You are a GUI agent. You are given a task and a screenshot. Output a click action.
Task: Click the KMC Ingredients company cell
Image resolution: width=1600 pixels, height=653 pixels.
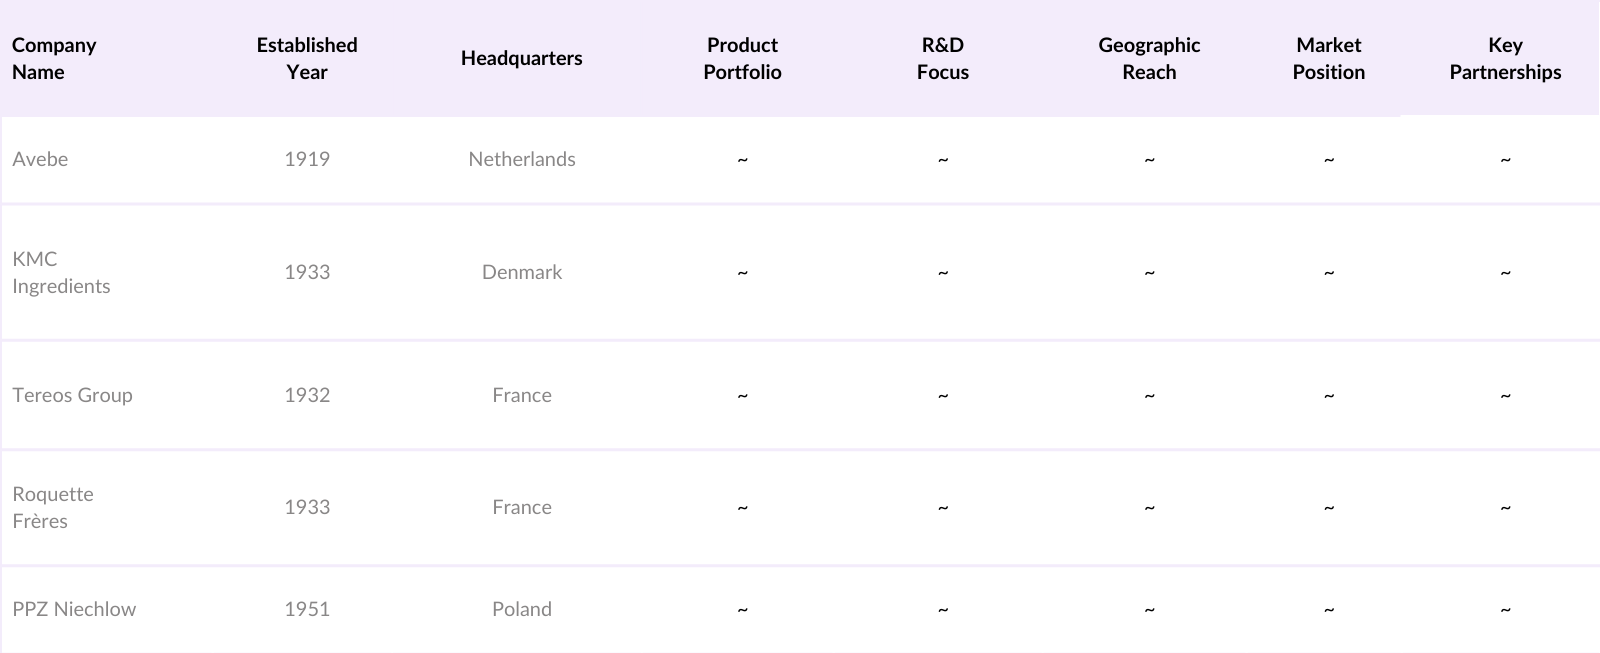pos(61,272)
